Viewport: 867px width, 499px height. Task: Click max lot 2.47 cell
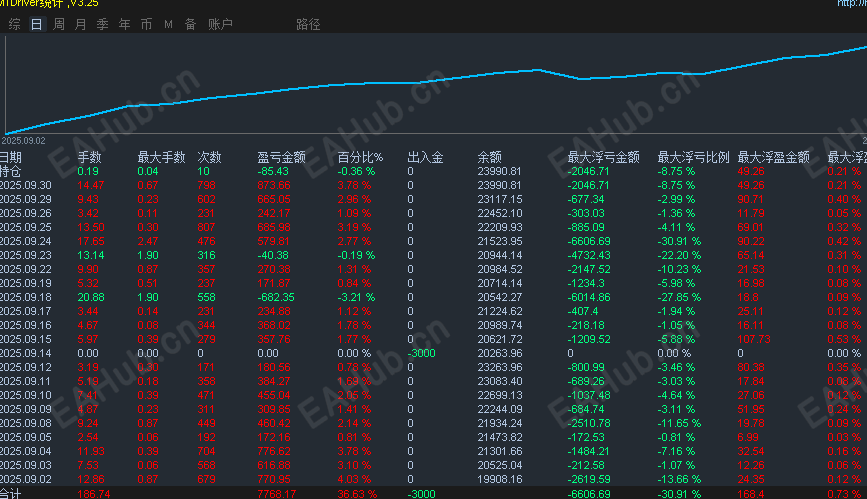(x=148, y=241)
